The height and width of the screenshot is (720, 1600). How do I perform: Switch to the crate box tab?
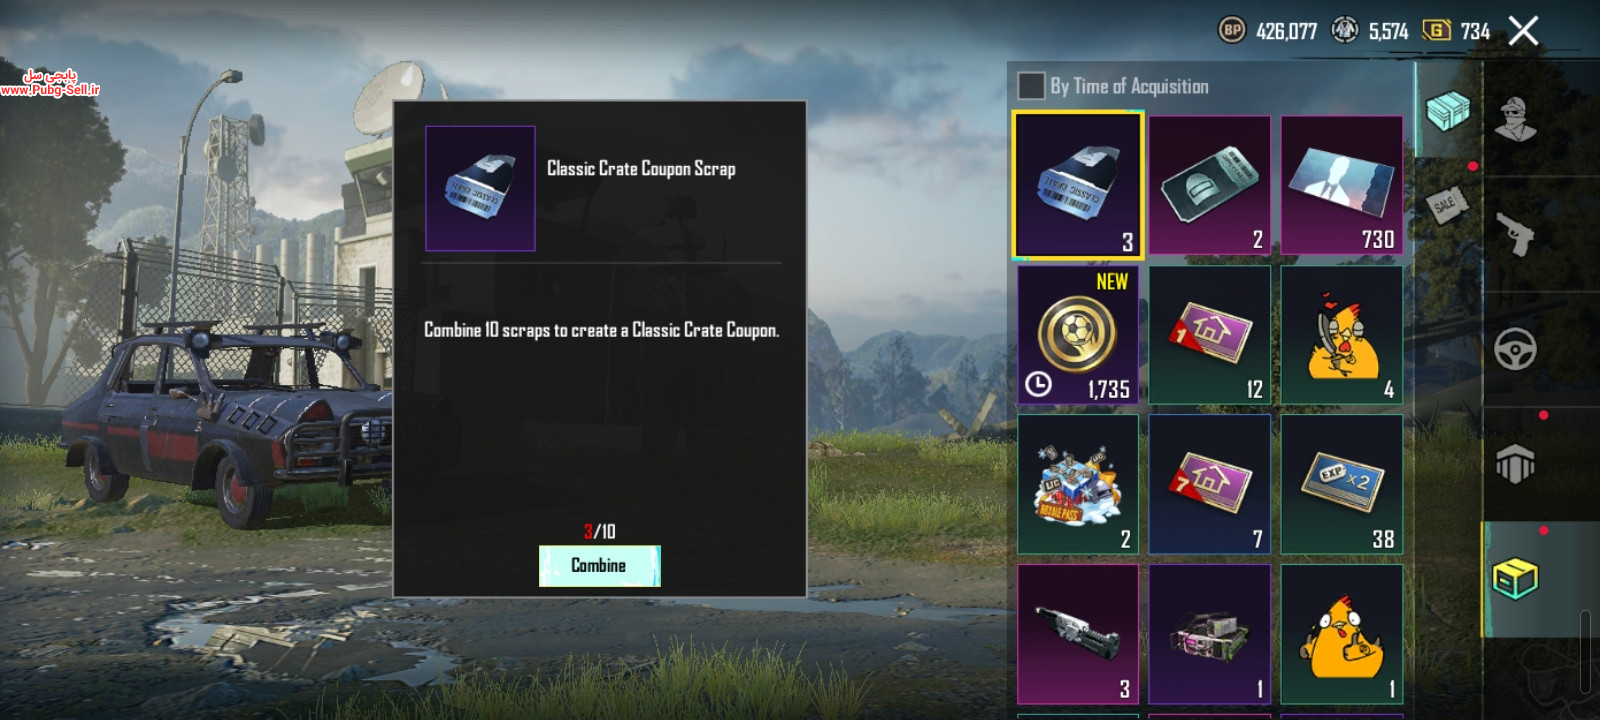click(x=1516, y=579)
